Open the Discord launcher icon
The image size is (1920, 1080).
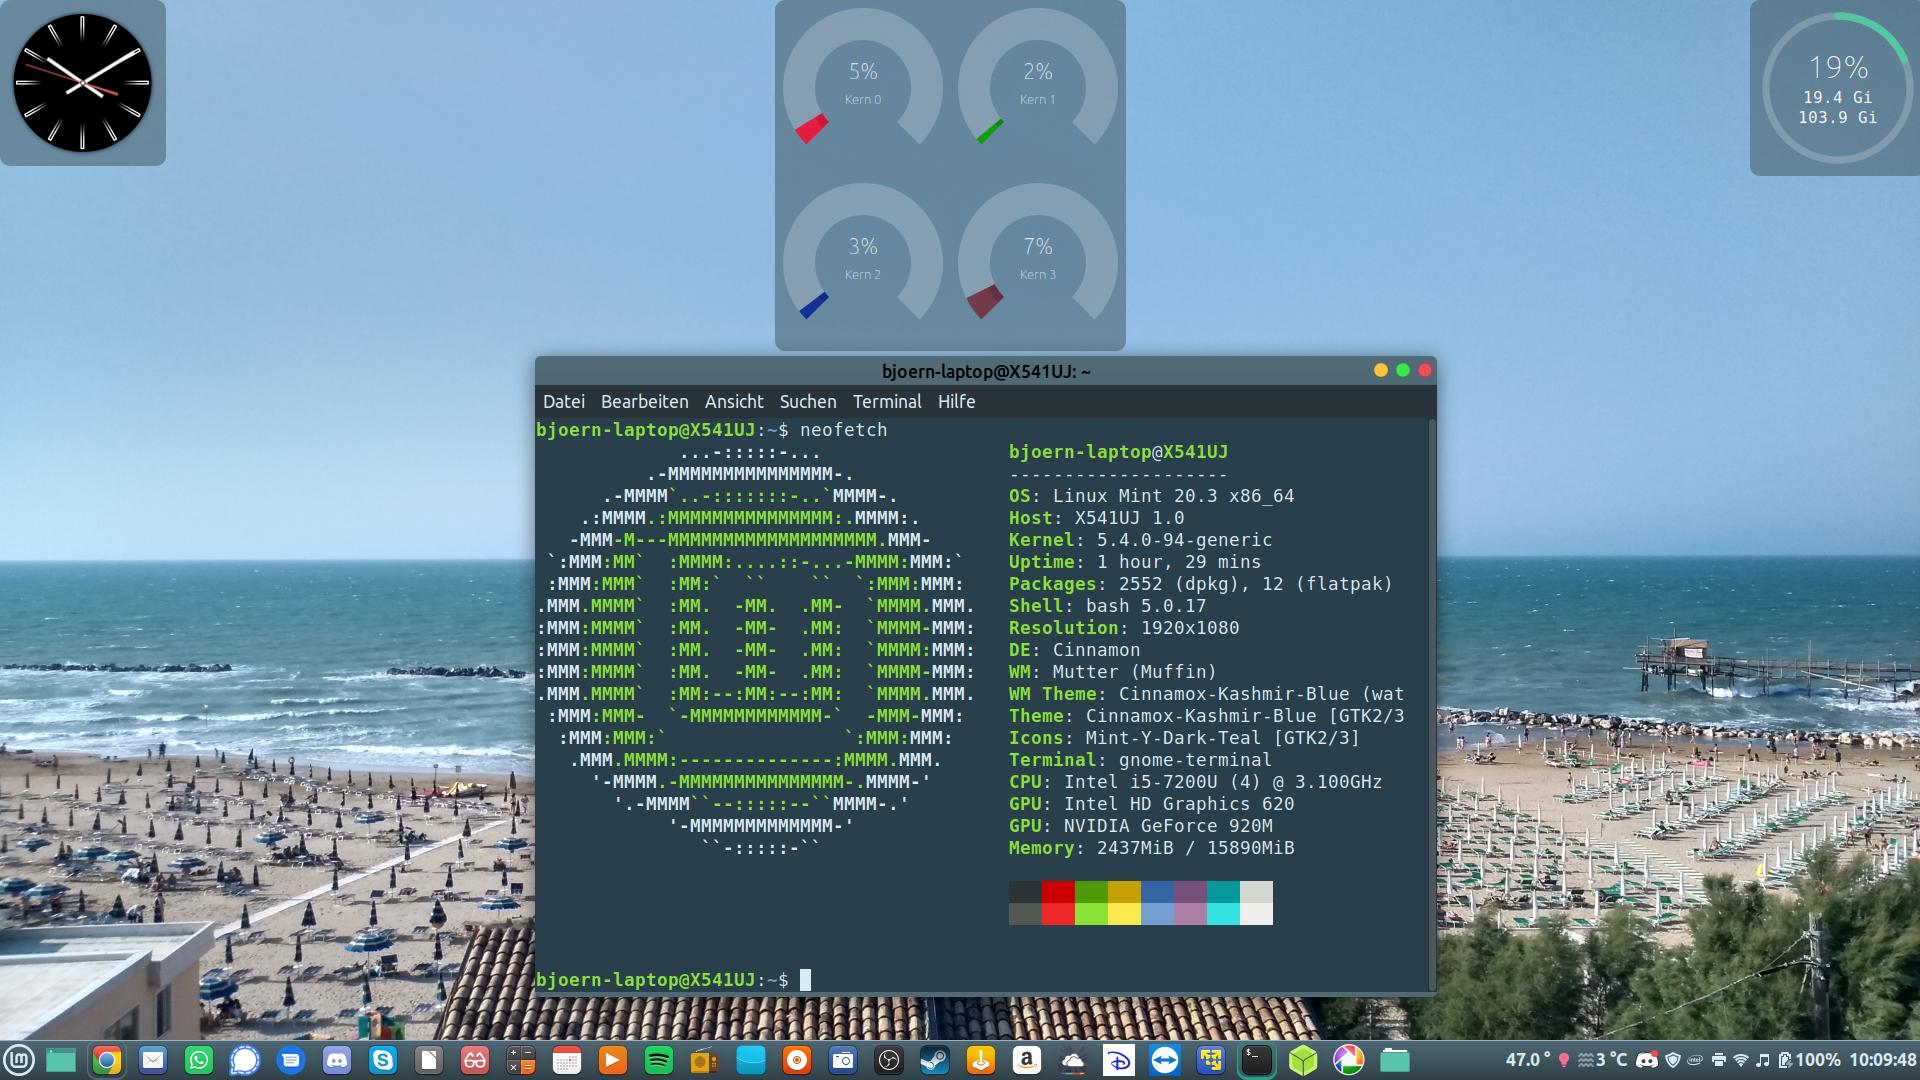[x=337, y=1060]
